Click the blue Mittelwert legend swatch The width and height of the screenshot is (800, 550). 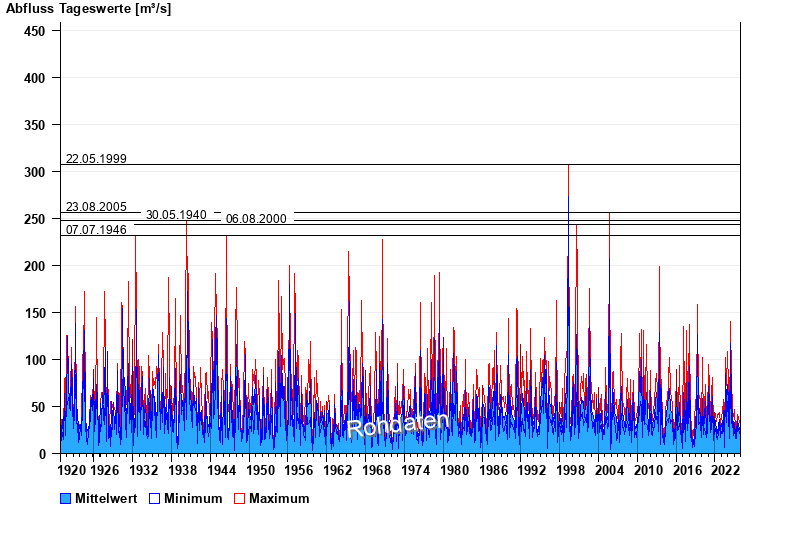pos(66,498)
